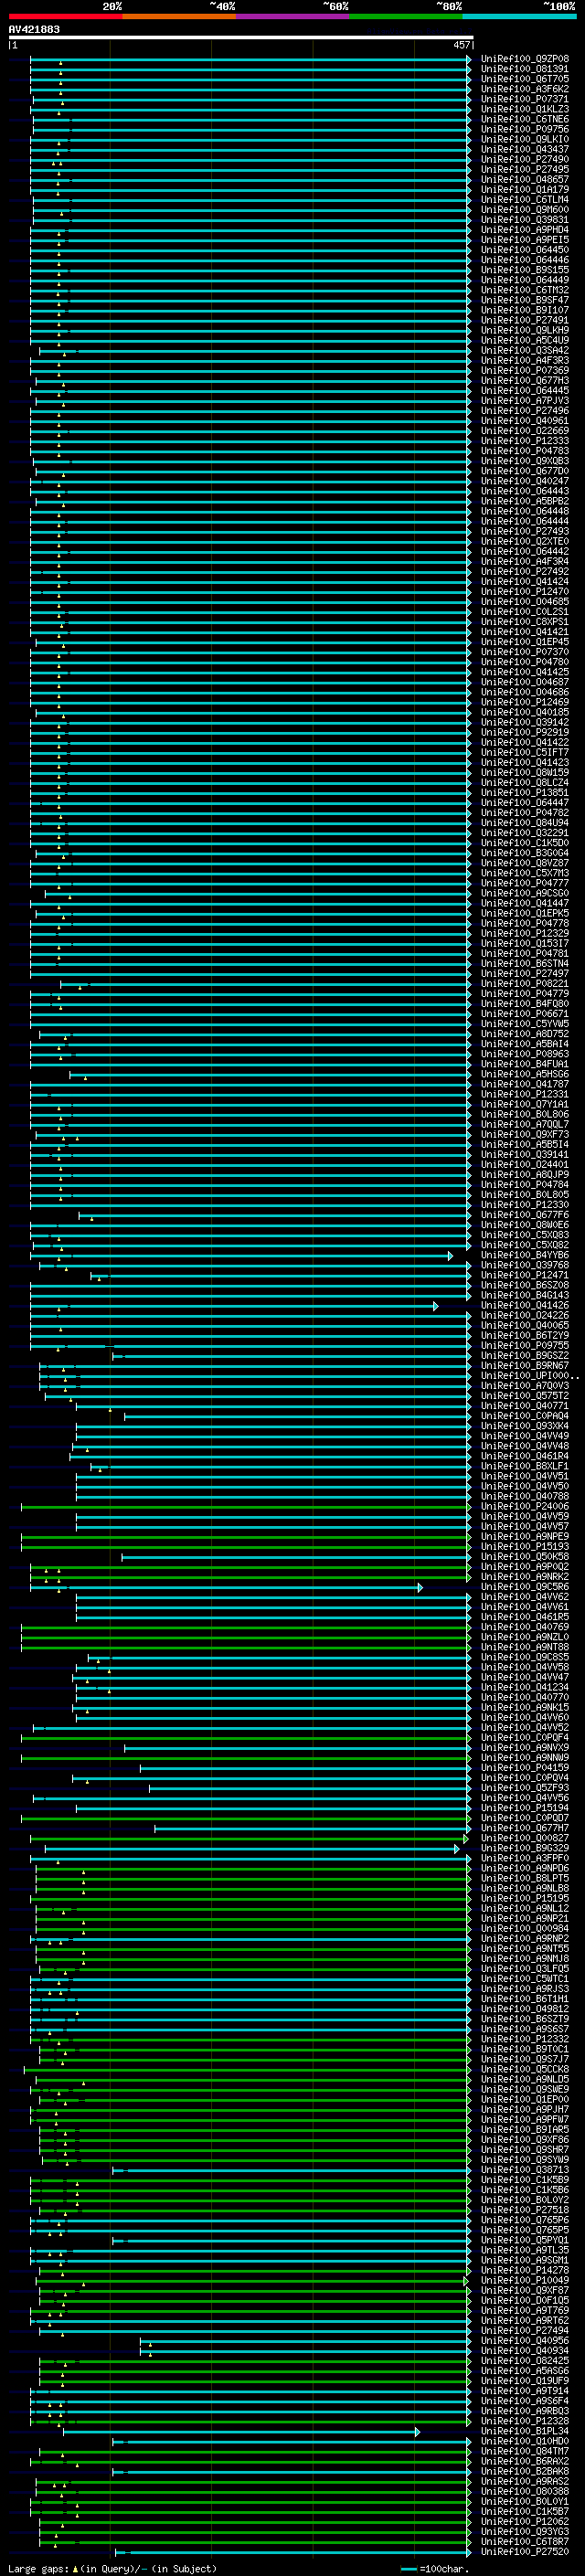The height and width of the screenshot is (2576, 585).
Task: Select hit UniRef100_A5C4U9
Action: pyautogui.click(x=524, y=340)
